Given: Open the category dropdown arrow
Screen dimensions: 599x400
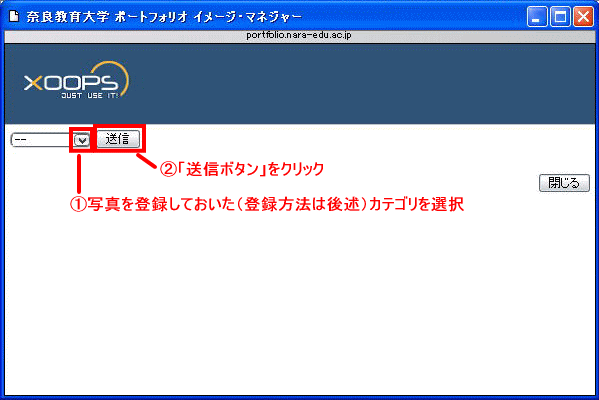Looking at the screenshot, I should pyautogui.click(x=81, y=140).
